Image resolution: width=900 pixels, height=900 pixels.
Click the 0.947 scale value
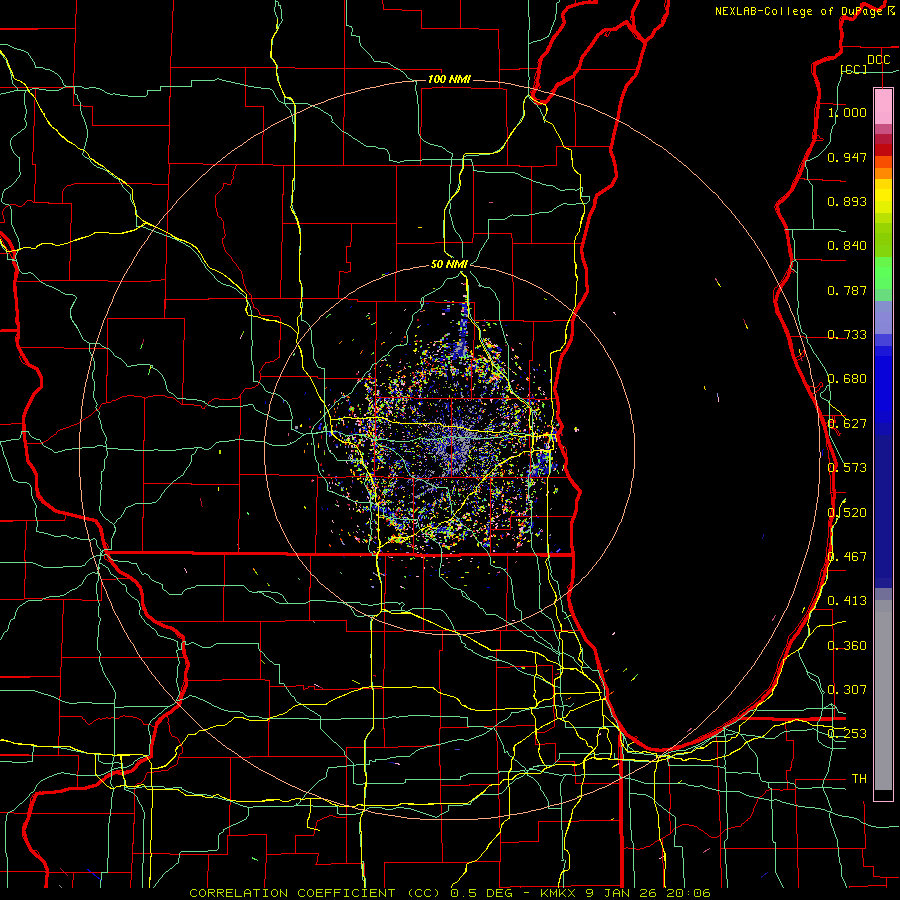coord(847,157)
